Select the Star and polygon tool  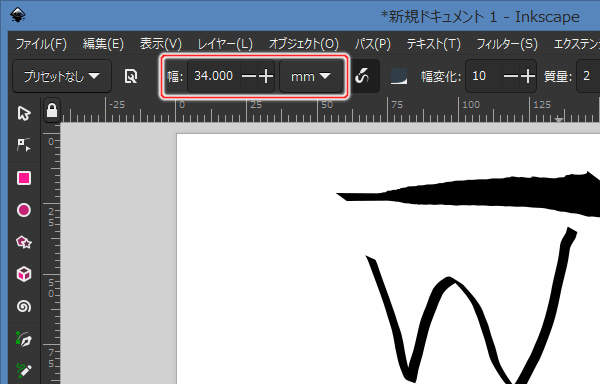pyautogui.click(x=24, y=242)
